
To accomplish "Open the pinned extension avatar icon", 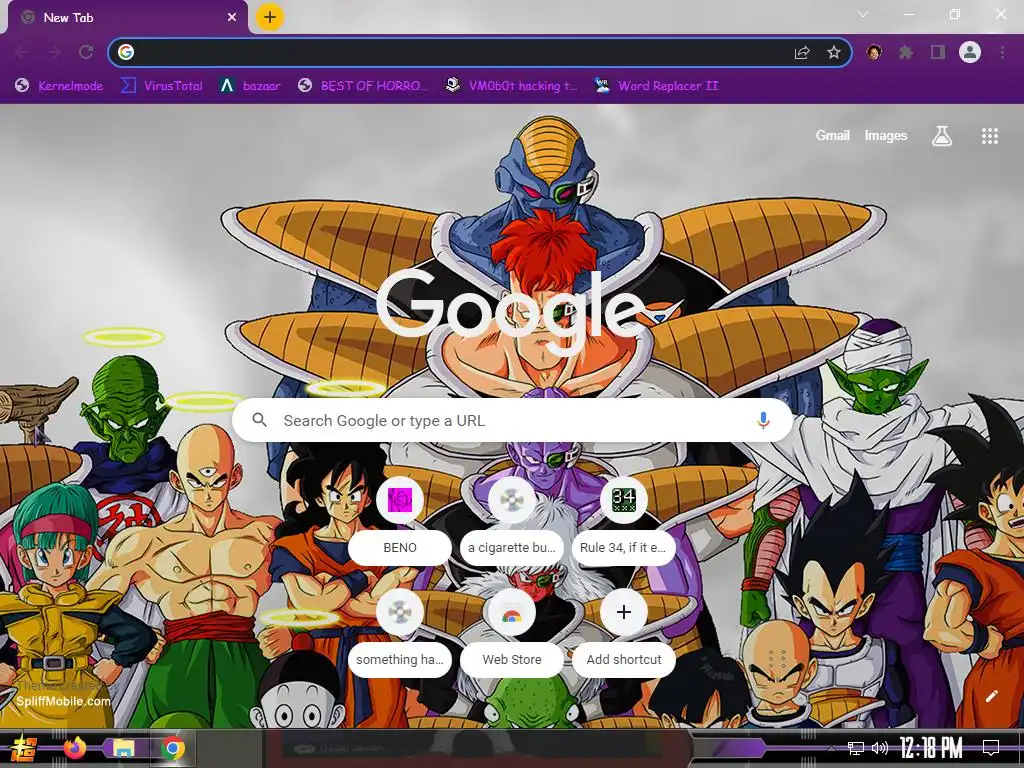I will (874, 52).
